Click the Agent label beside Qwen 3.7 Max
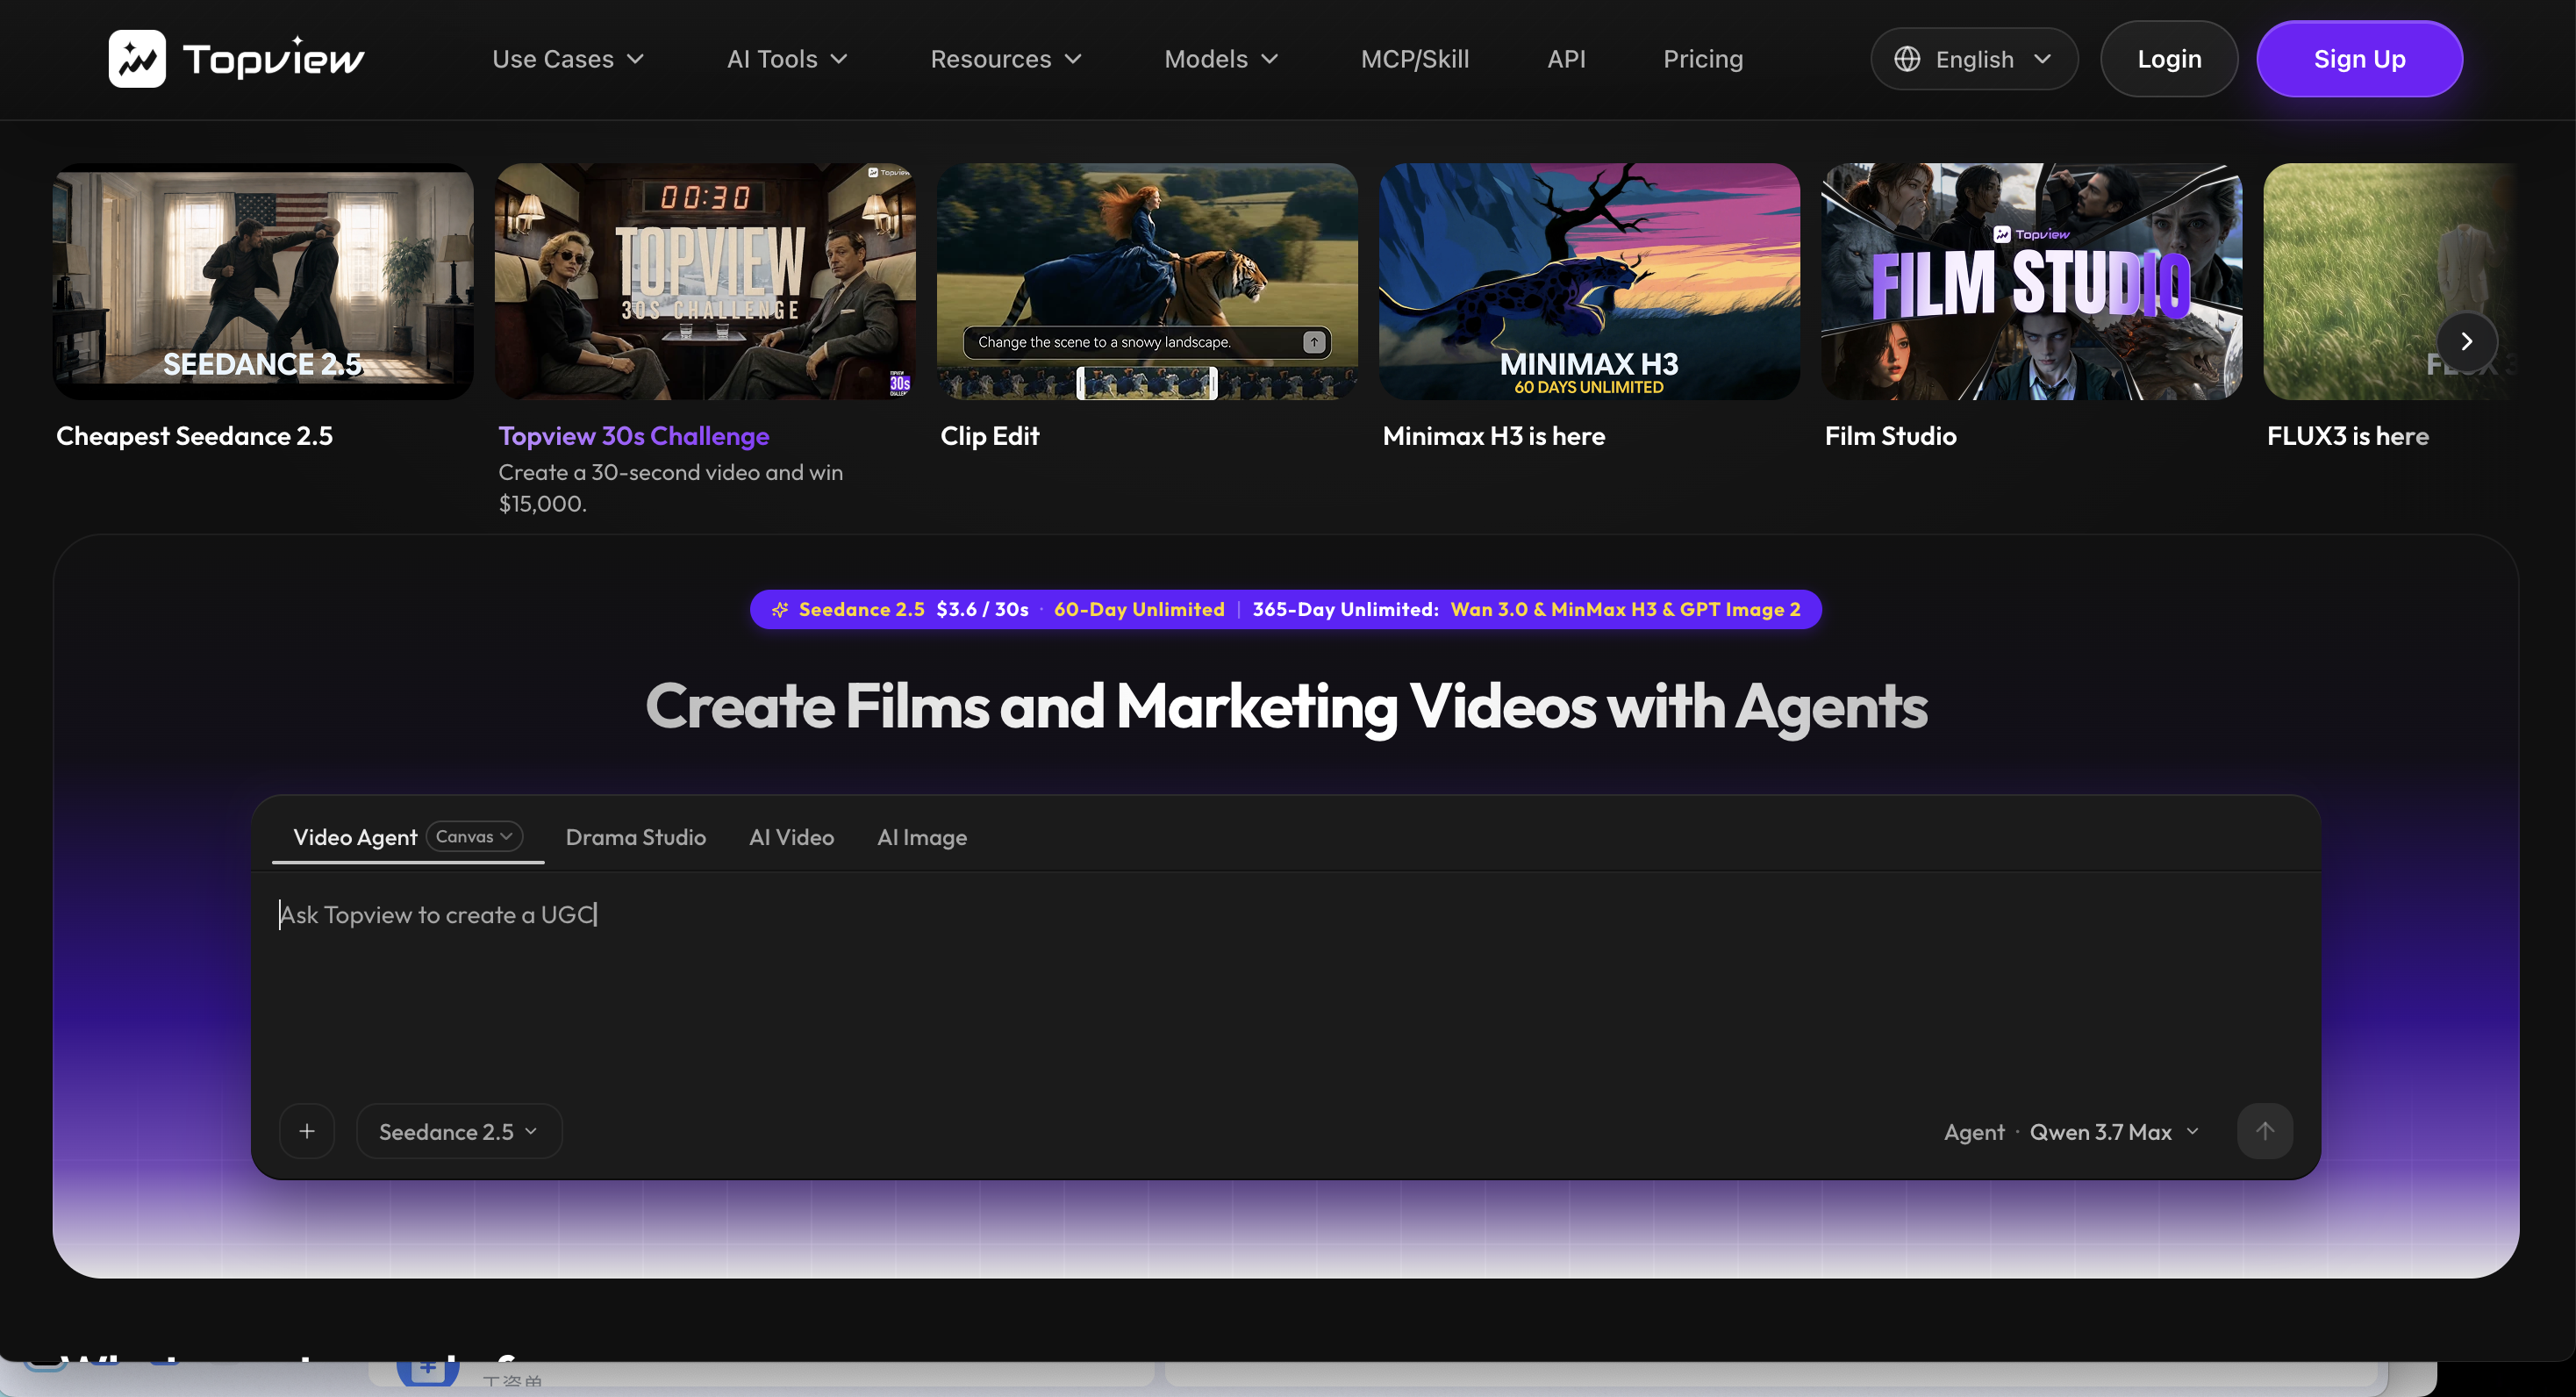2576x1397 pixels. [x=1974, y=1132]
